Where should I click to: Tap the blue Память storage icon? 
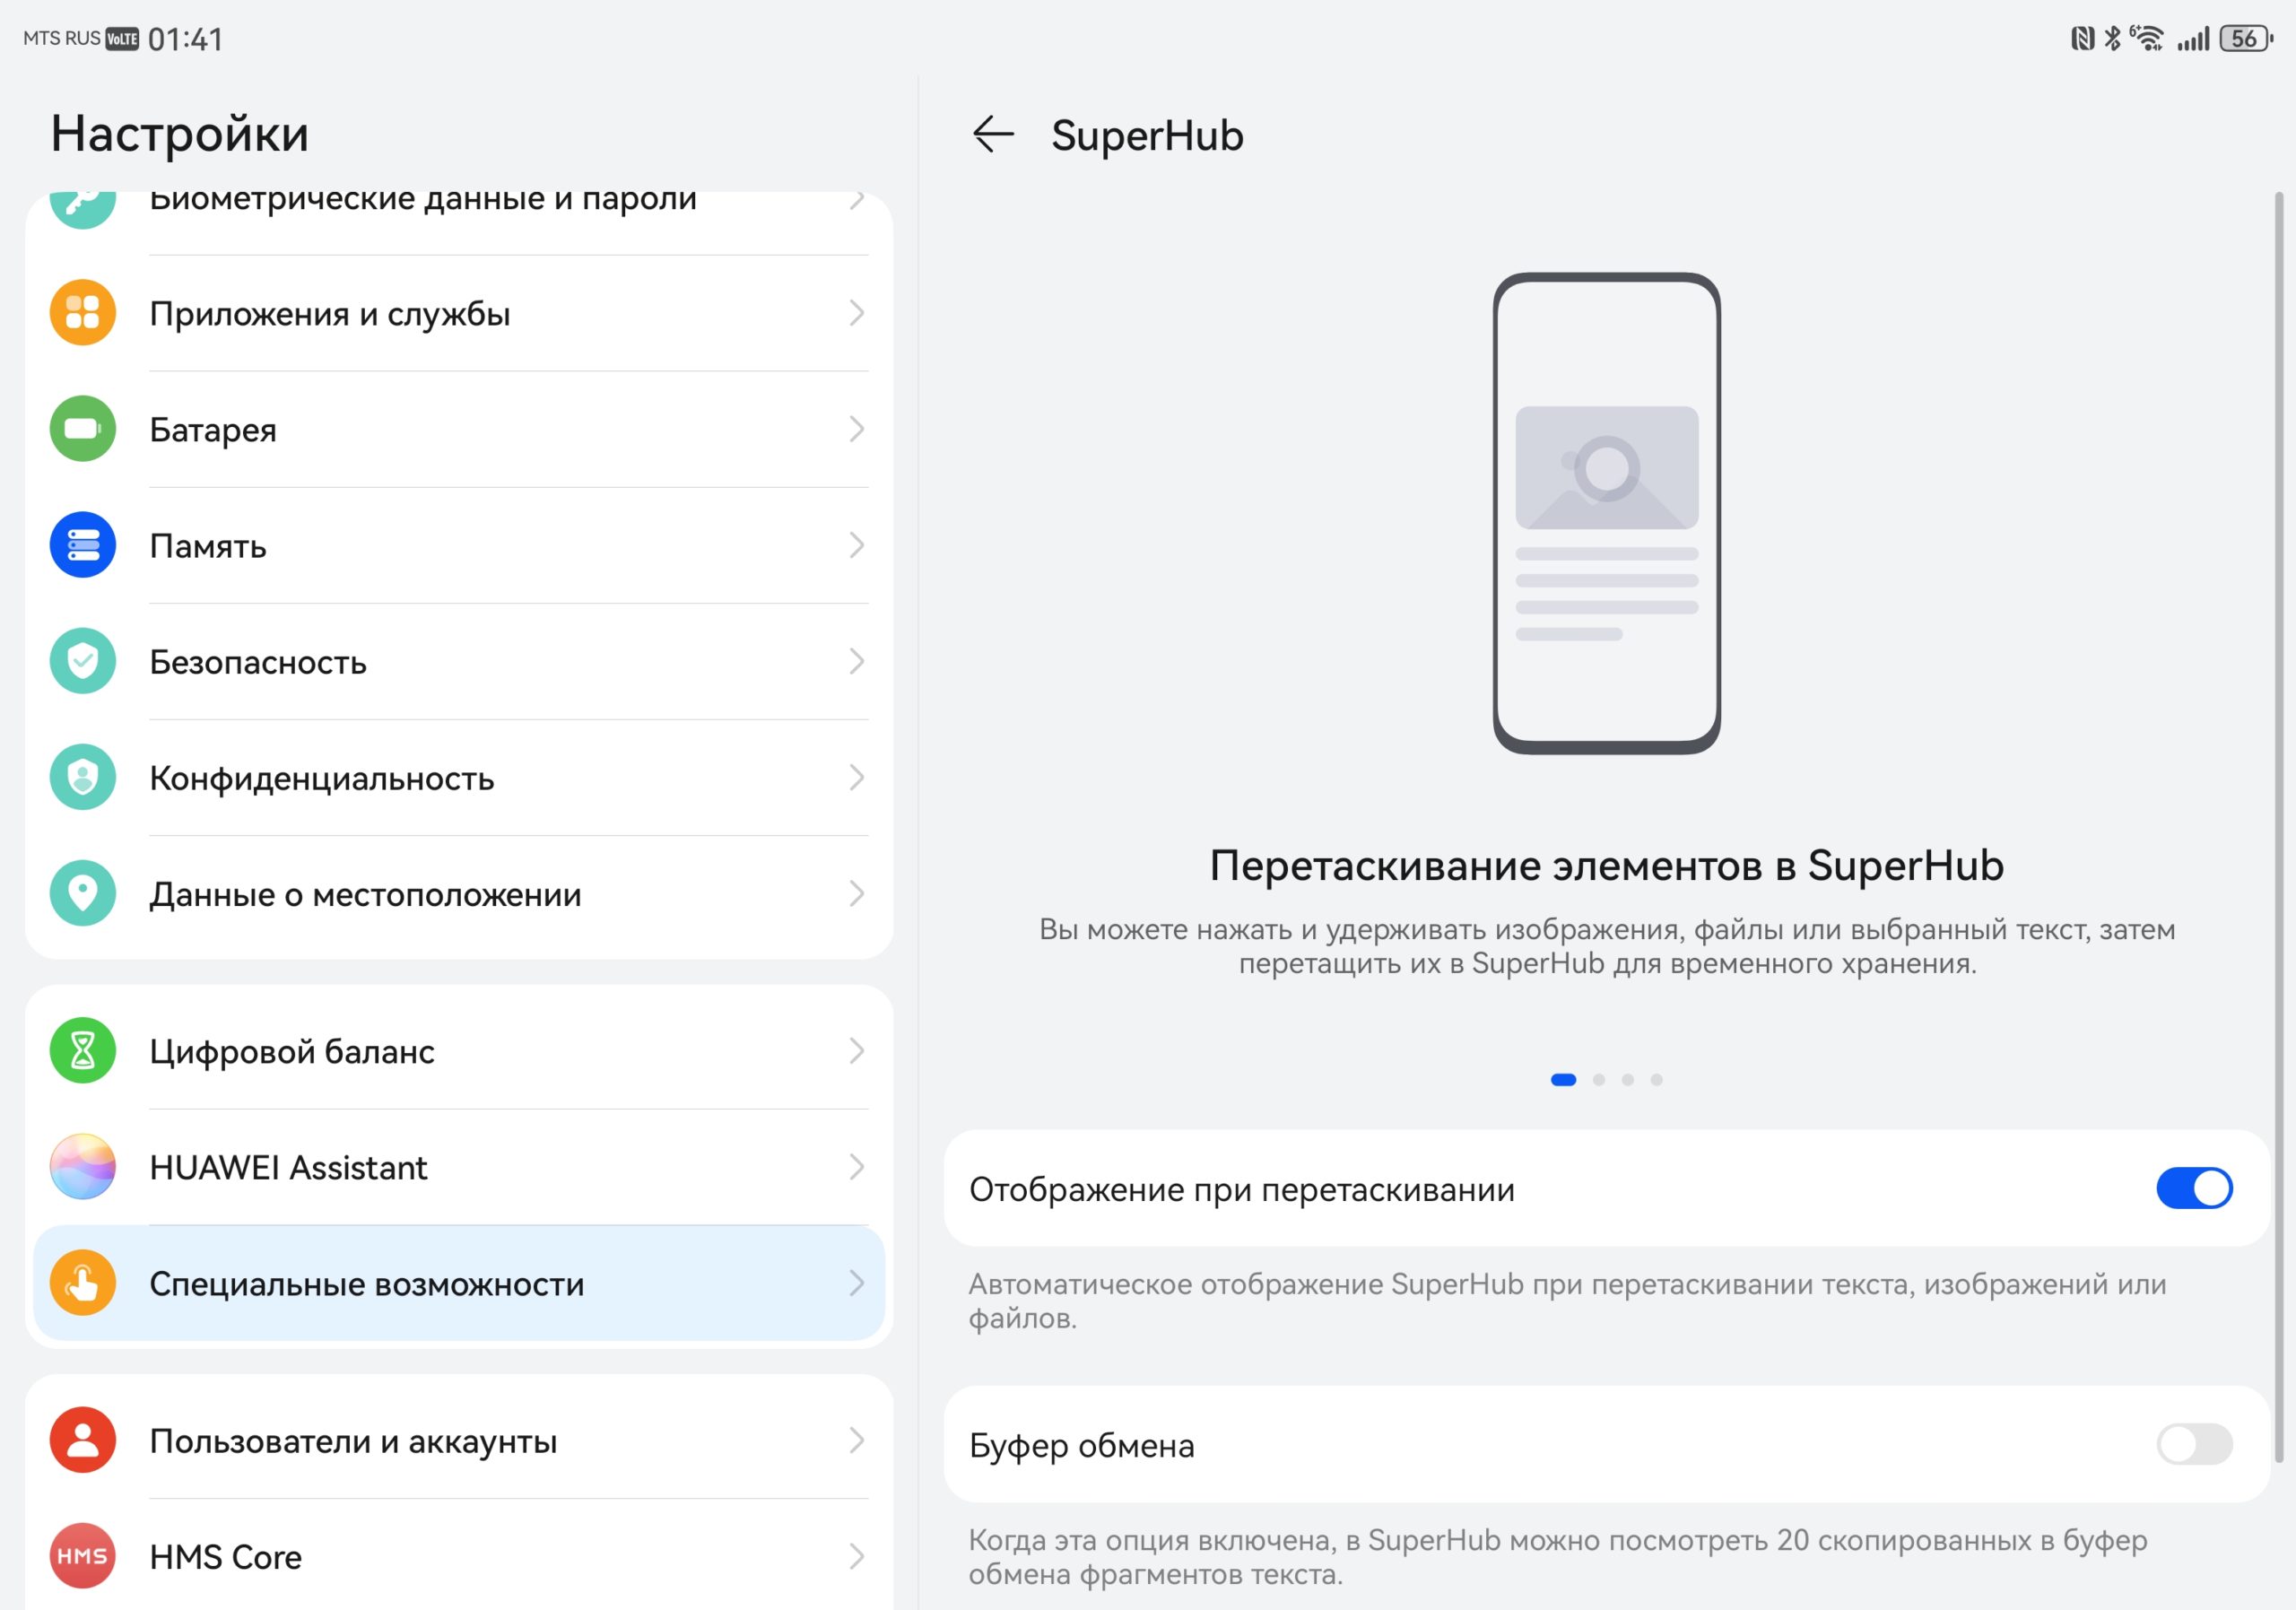tap(83, 544)
